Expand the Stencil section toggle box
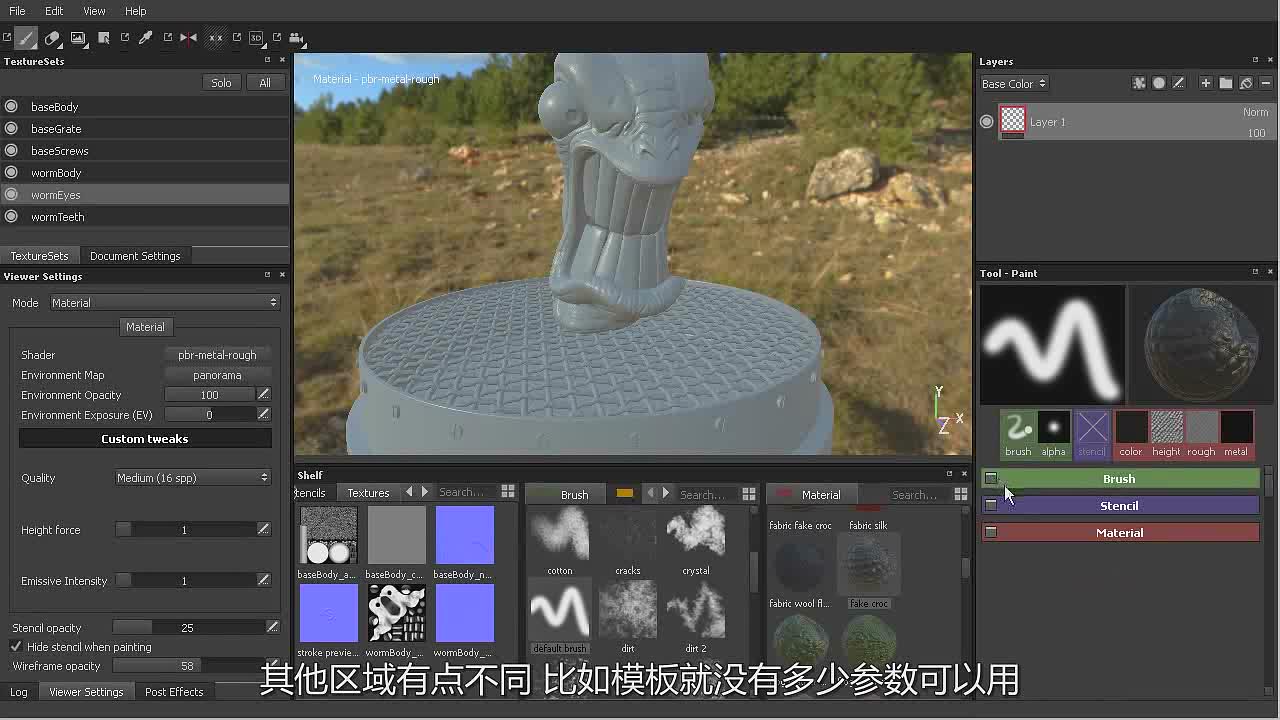This screenshot has width=1280, height=720. coord(991,506)
